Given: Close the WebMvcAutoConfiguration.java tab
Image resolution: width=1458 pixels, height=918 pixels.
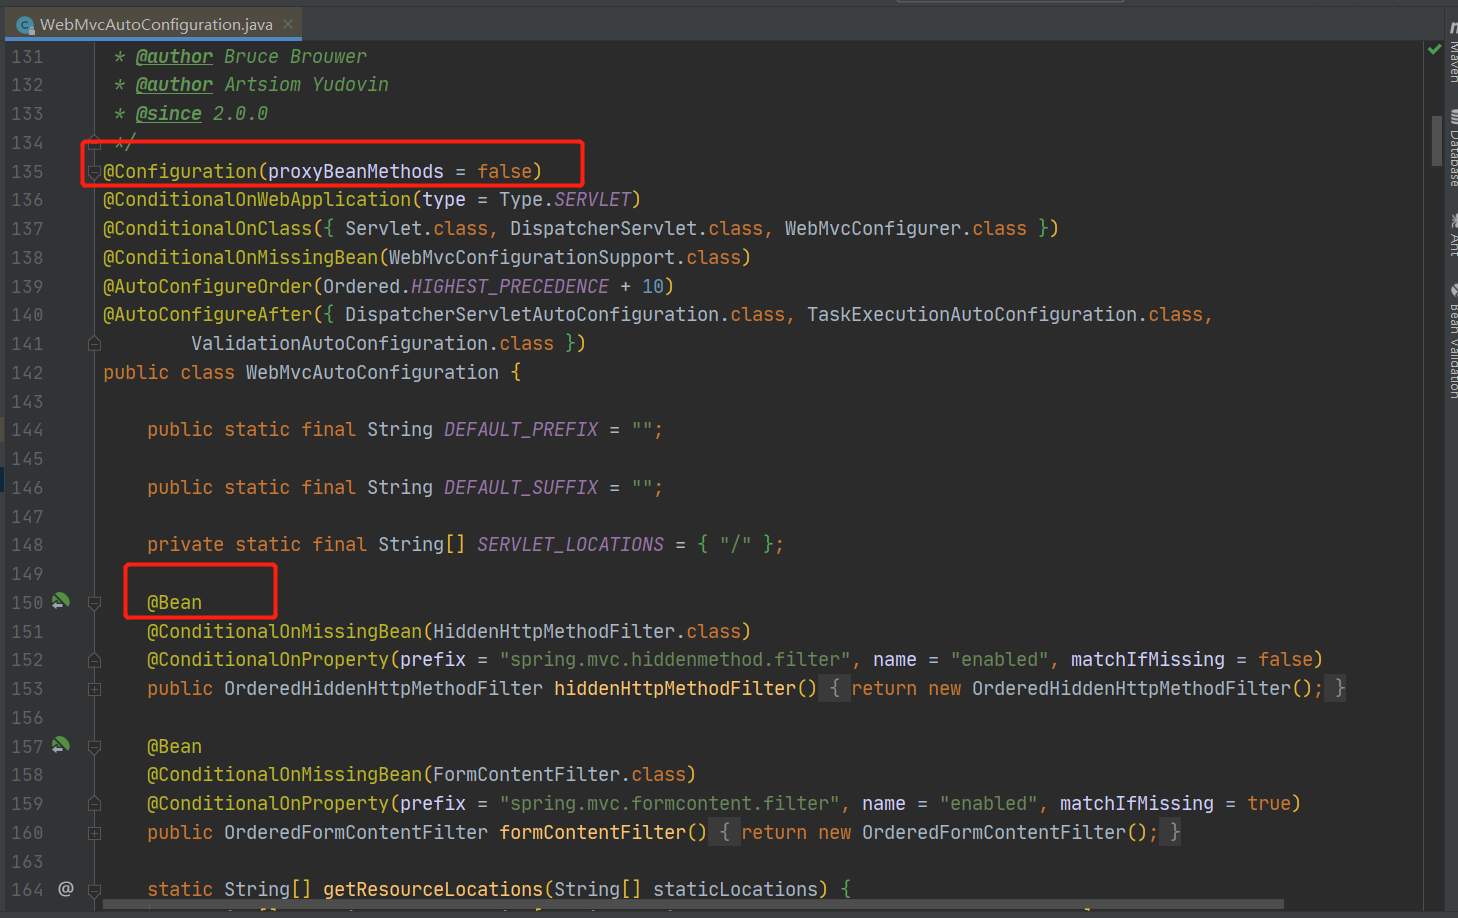Looking at the screenshot, I should coord(288,24).
